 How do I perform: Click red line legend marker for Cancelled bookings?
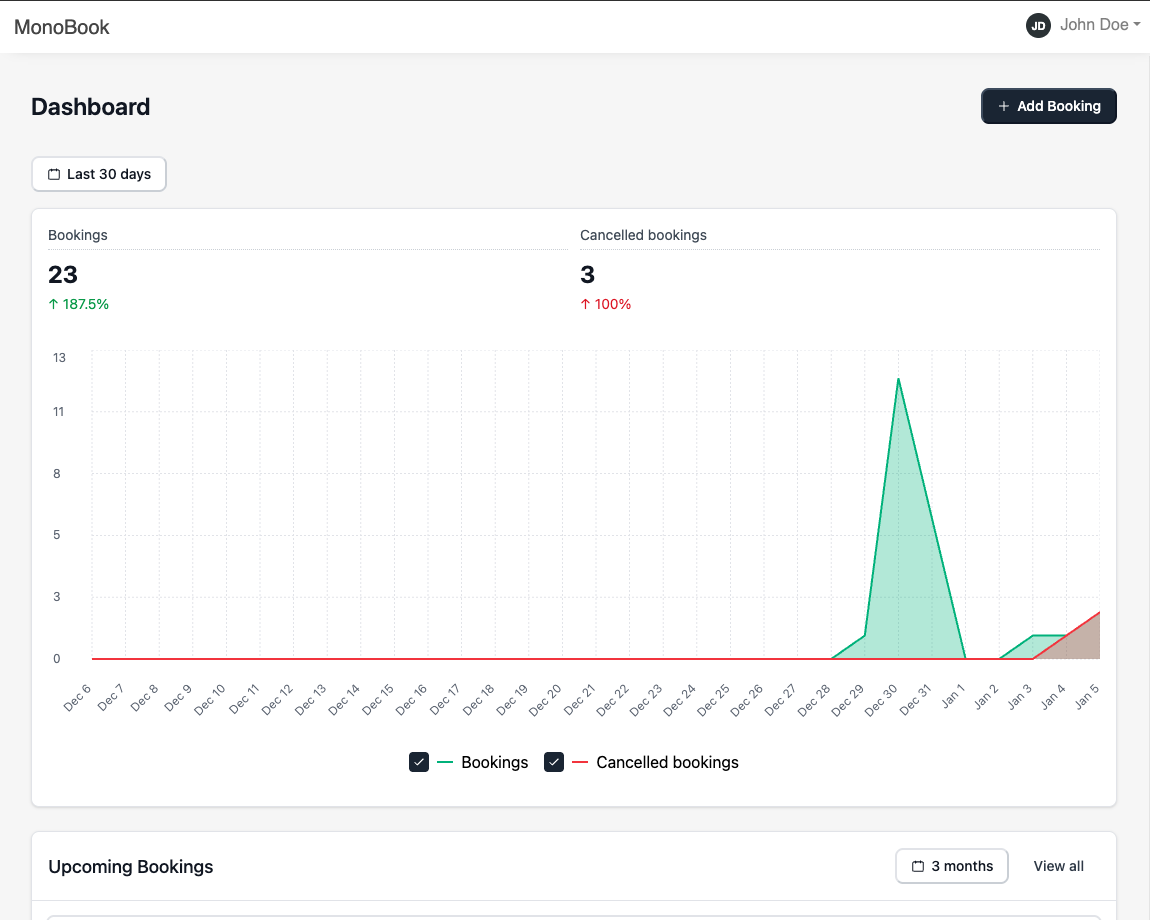click(579, 762)
